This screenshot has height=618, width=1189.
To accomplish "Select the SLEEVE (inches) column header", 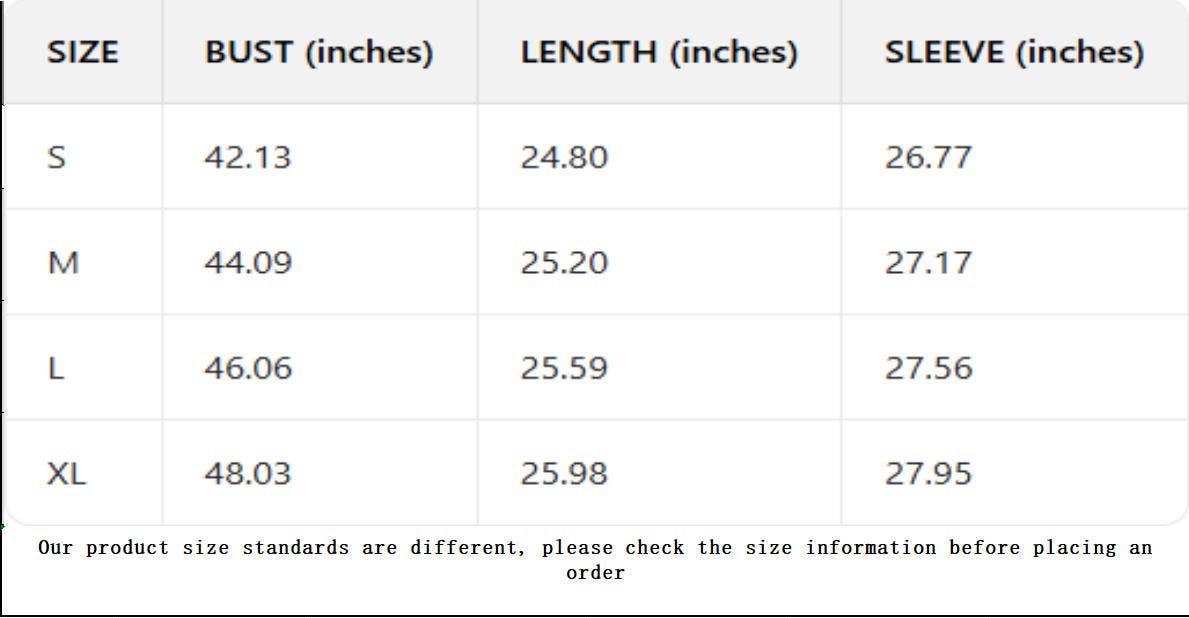I will (1014, 53).
